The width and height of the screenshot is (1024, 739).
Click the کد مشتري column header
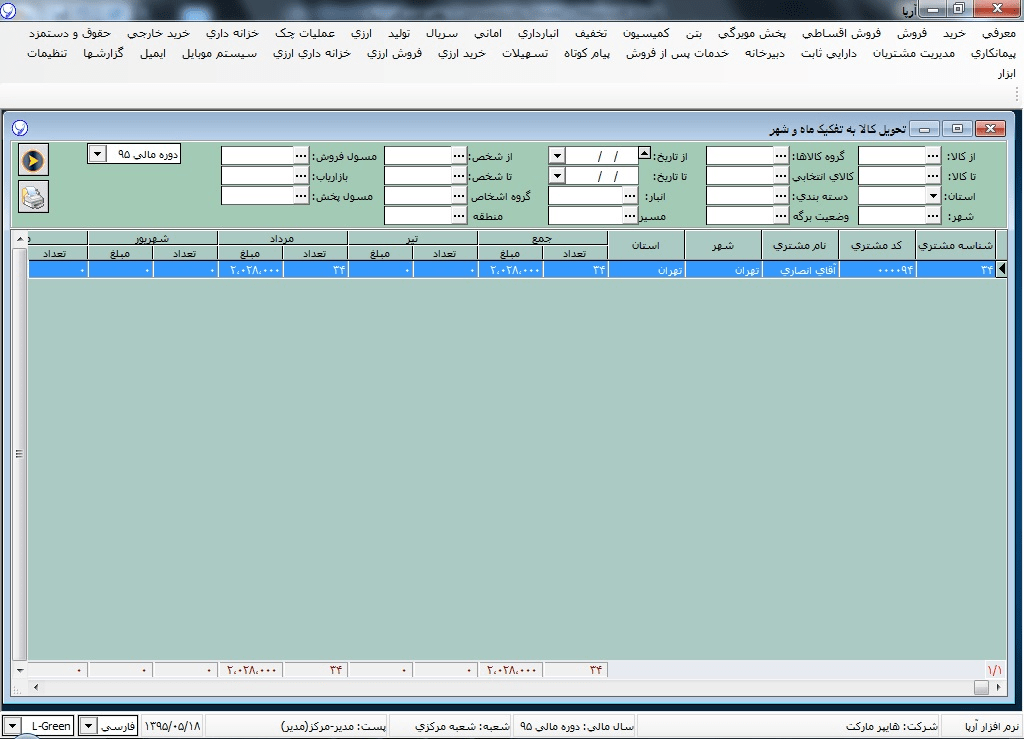(877, 245)
